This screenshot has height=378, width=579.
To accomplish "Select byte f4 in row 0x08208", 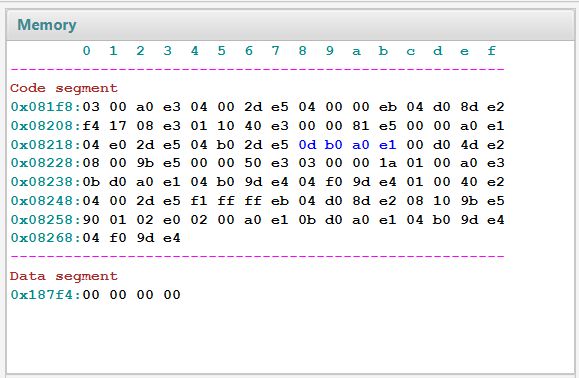I will tap(91, 126).
